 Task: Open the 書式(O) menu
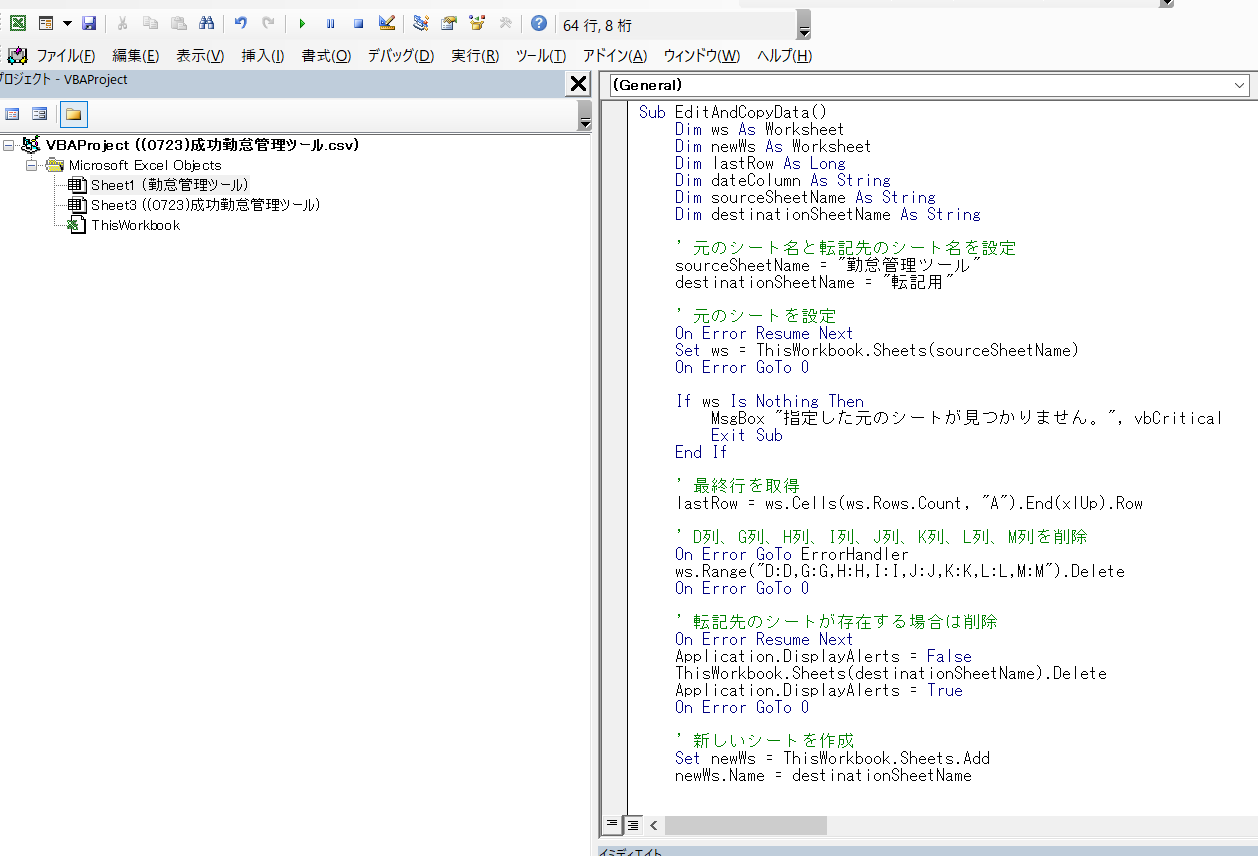click(326, 56)
